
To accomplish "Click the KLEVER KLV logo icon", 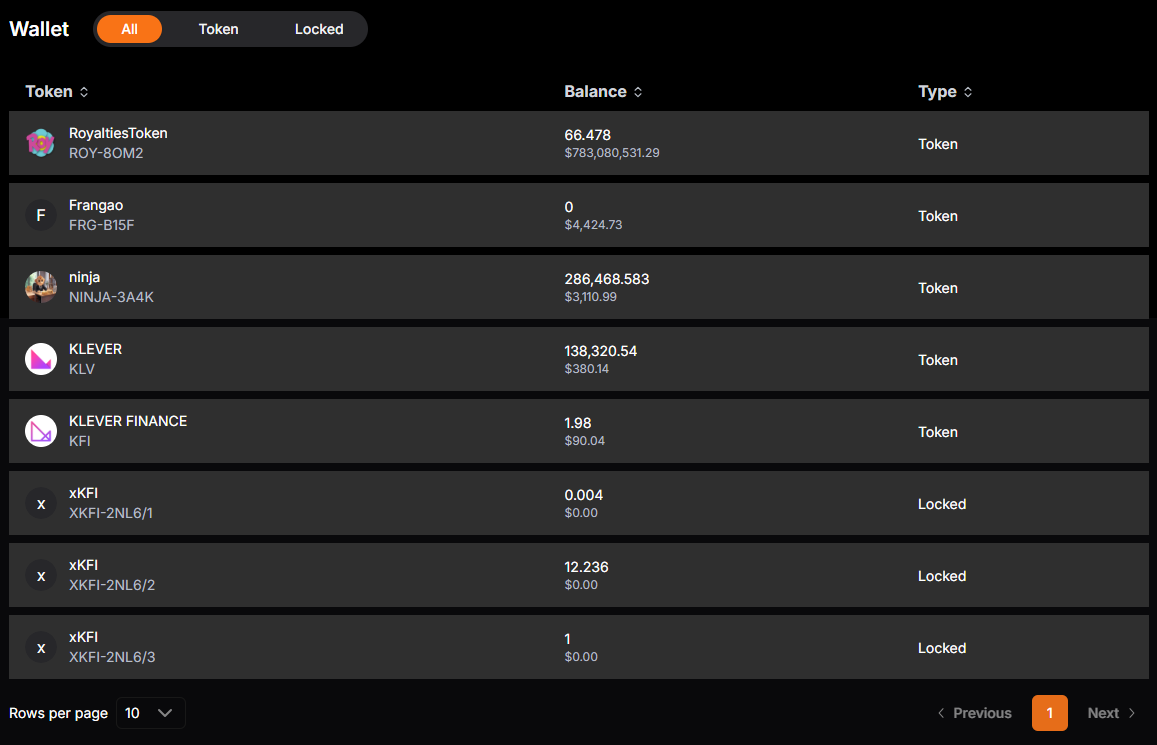I will 41,359.
